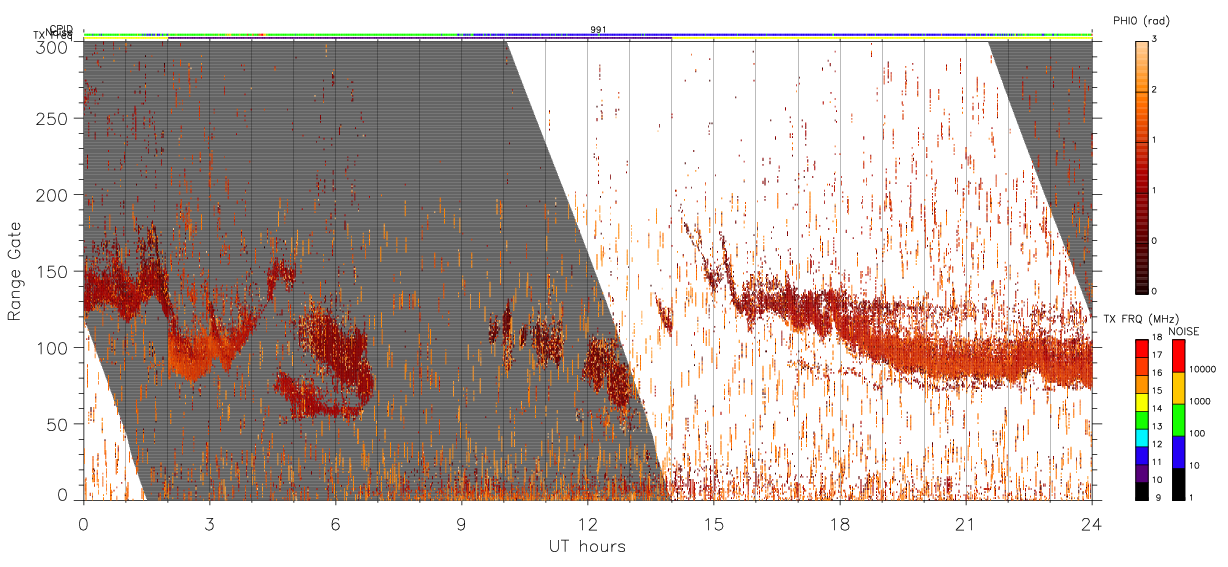Click the red NOISE swatch above 10000
Viewport: 1228px width, 567px height.
click(1178, 355)
